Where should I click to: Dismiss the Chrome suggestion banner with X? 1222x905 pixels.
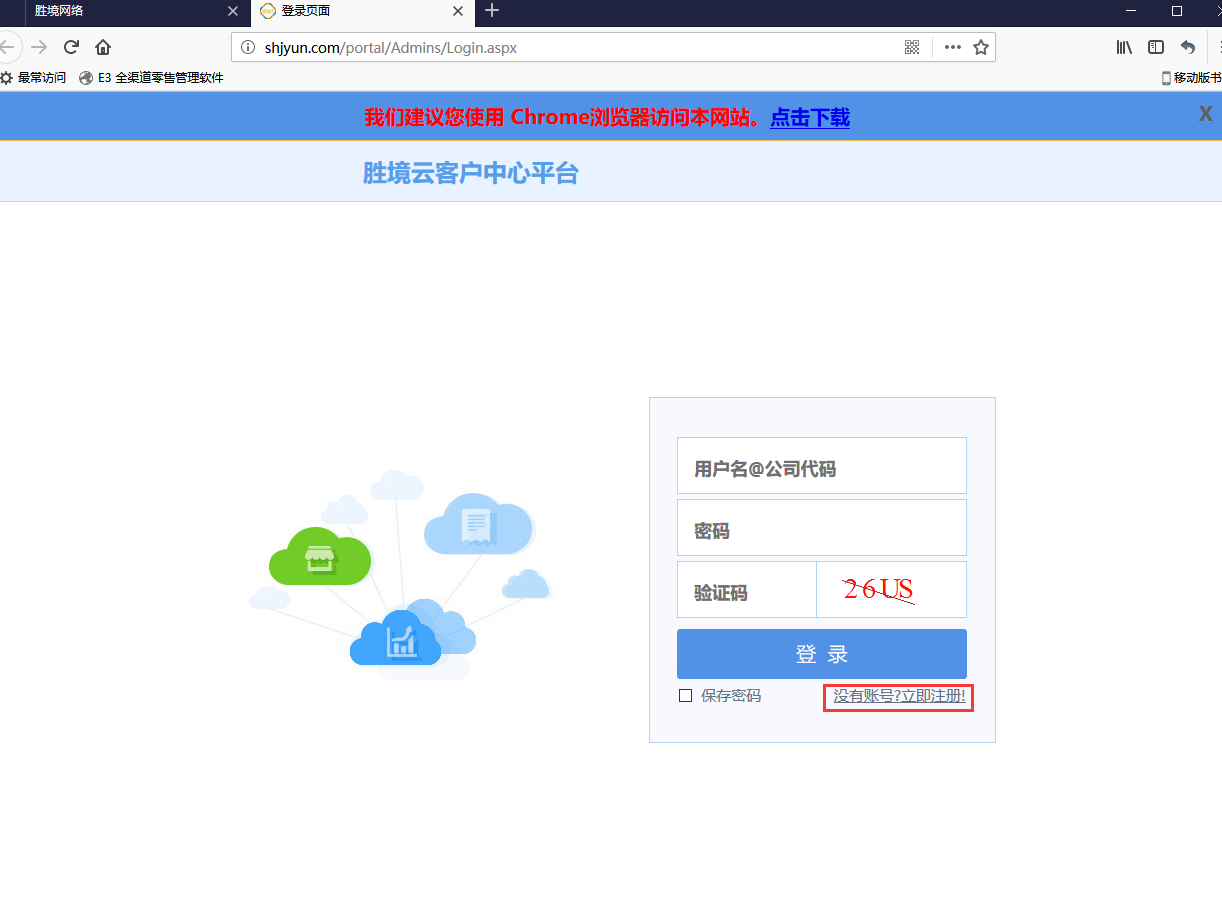point(1206,114)
